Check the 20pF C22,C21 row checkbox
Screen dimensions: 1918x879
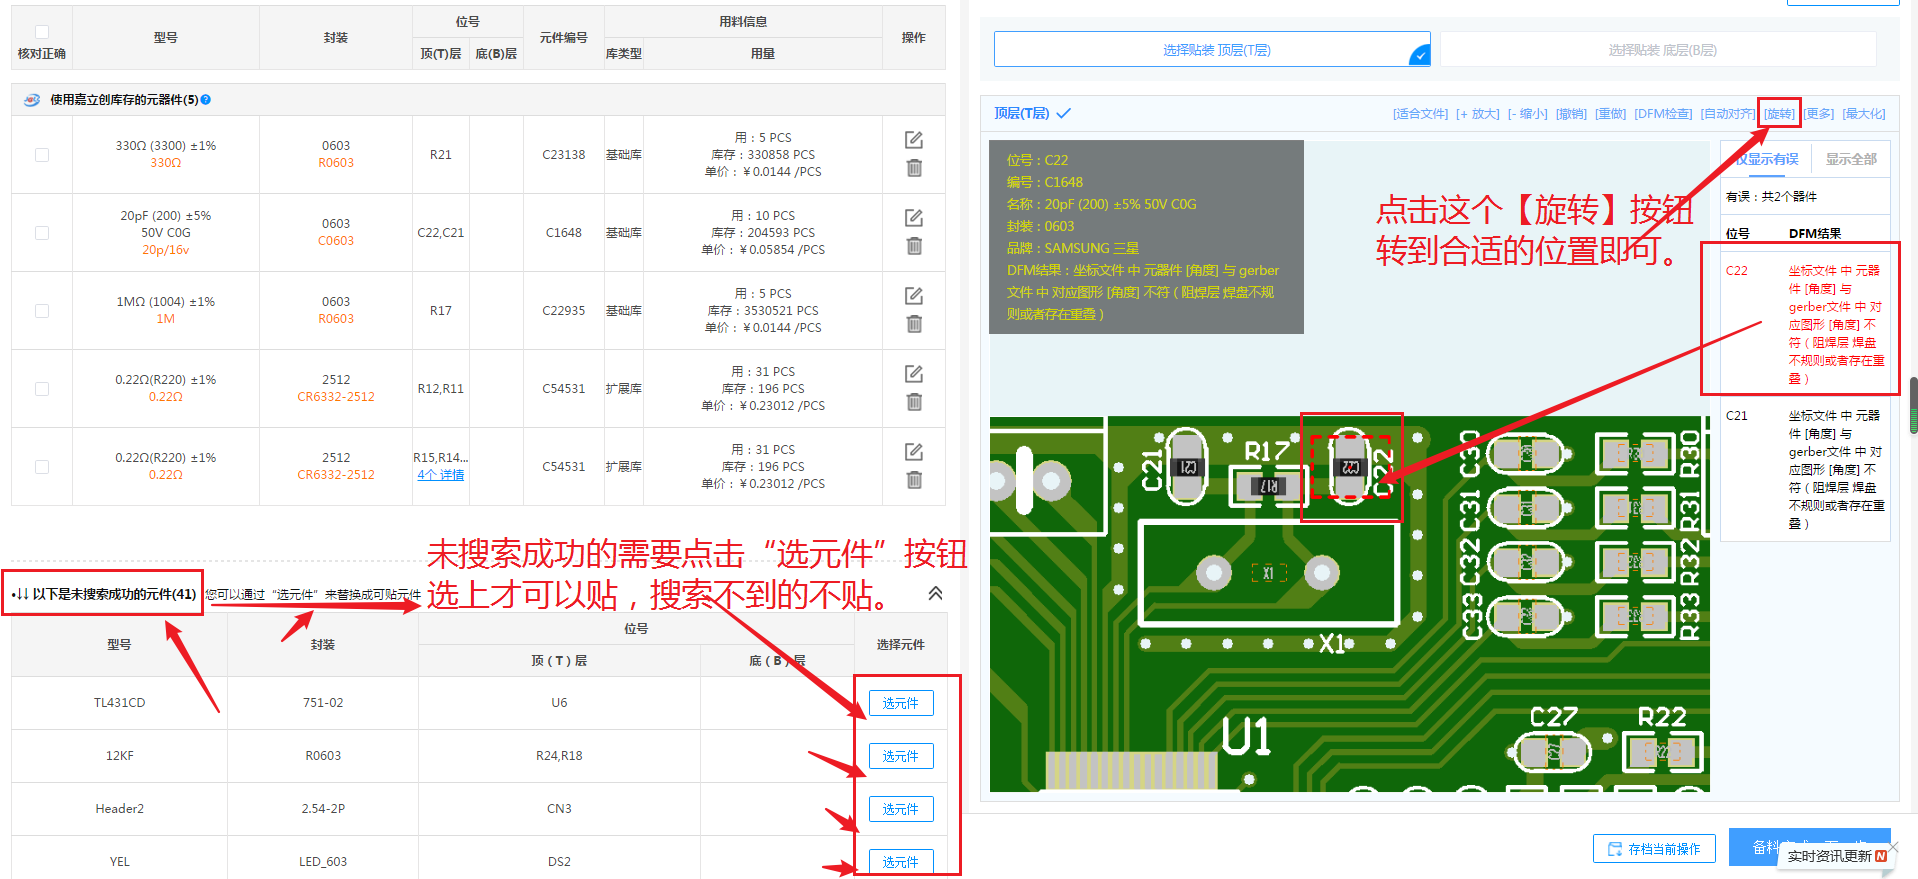tap(42, 233)
